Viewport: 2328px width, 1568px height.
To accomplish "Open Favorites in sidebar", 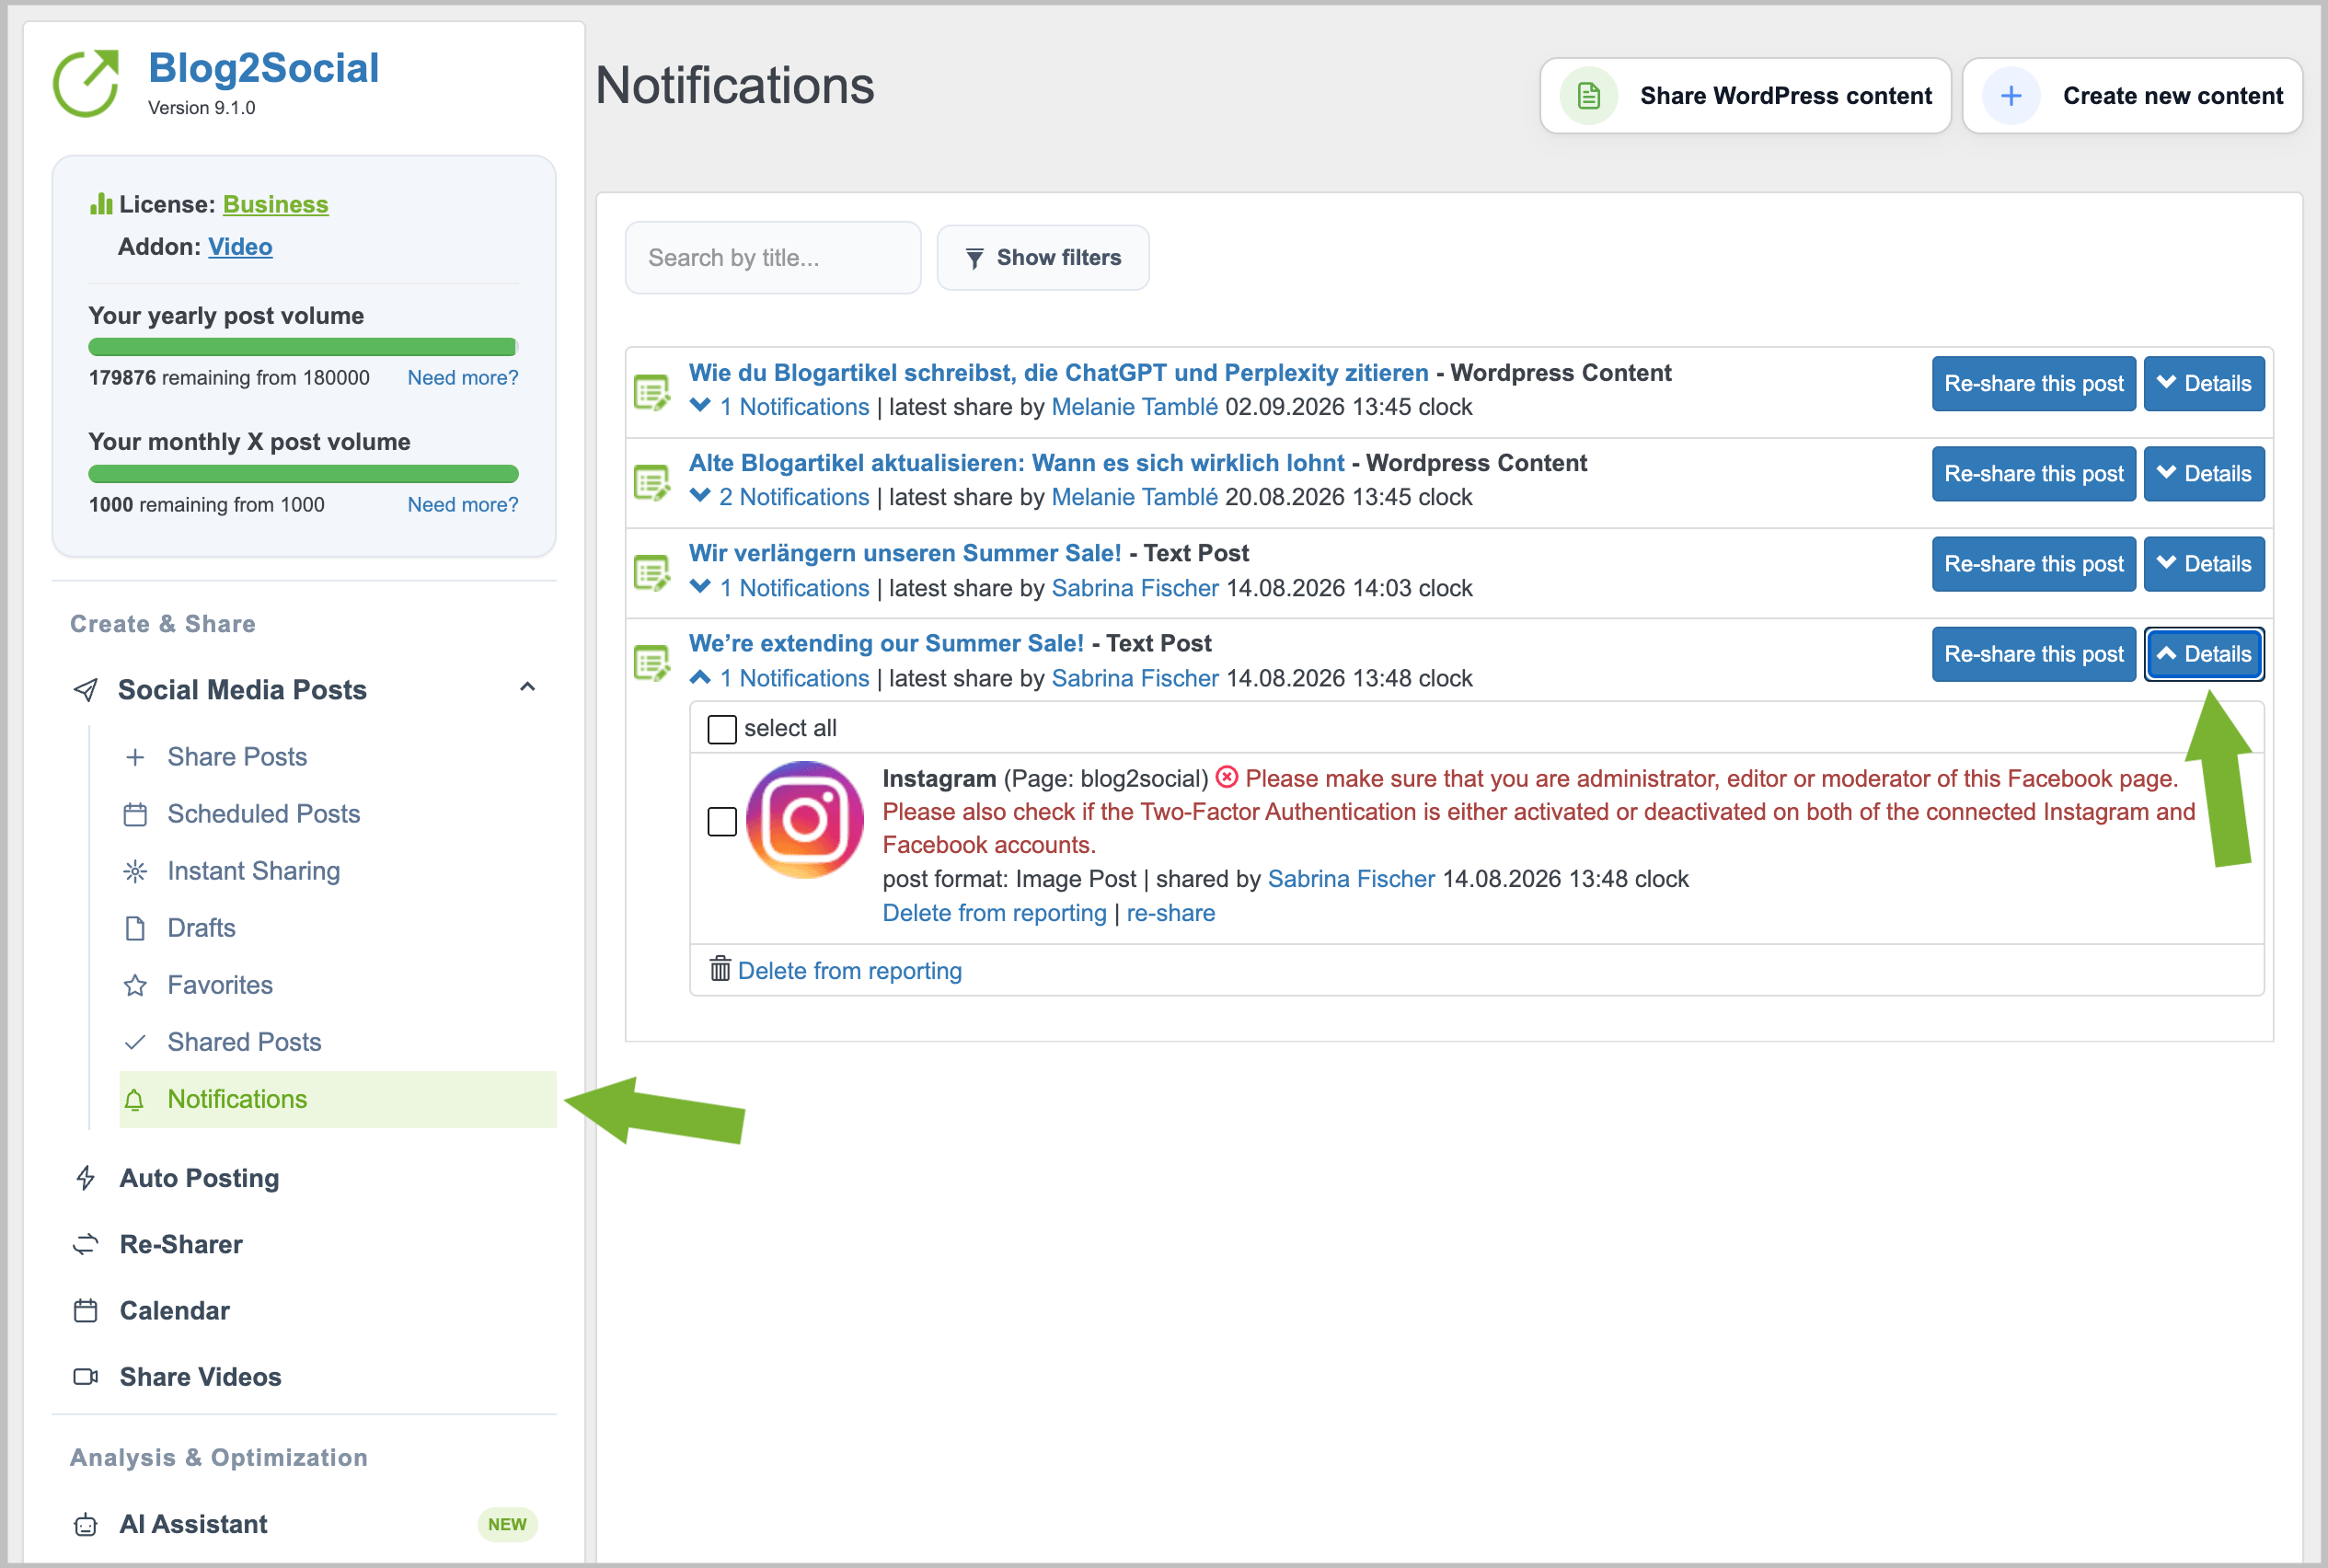I will 220,985.
